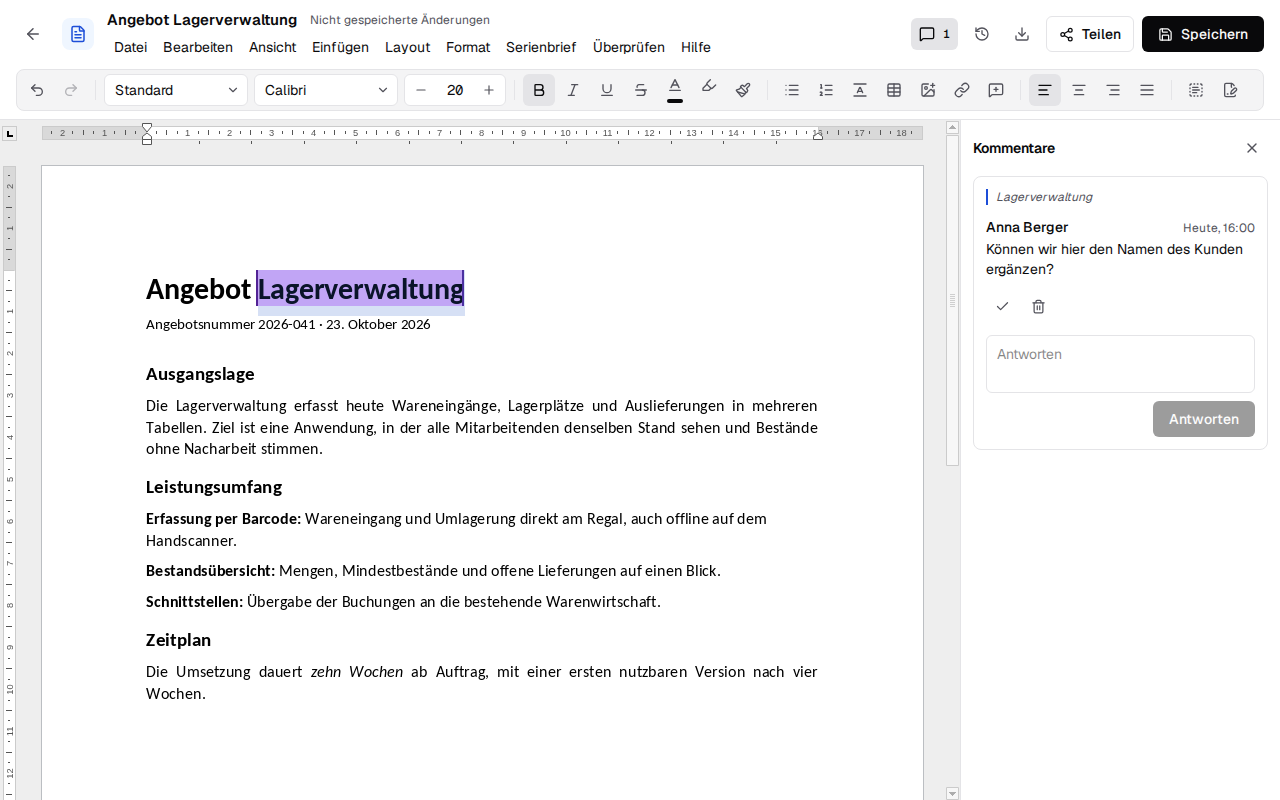This screenshot has width=1280, height=800.
Task: Toggle italic formatting
Action: [573, 90]
